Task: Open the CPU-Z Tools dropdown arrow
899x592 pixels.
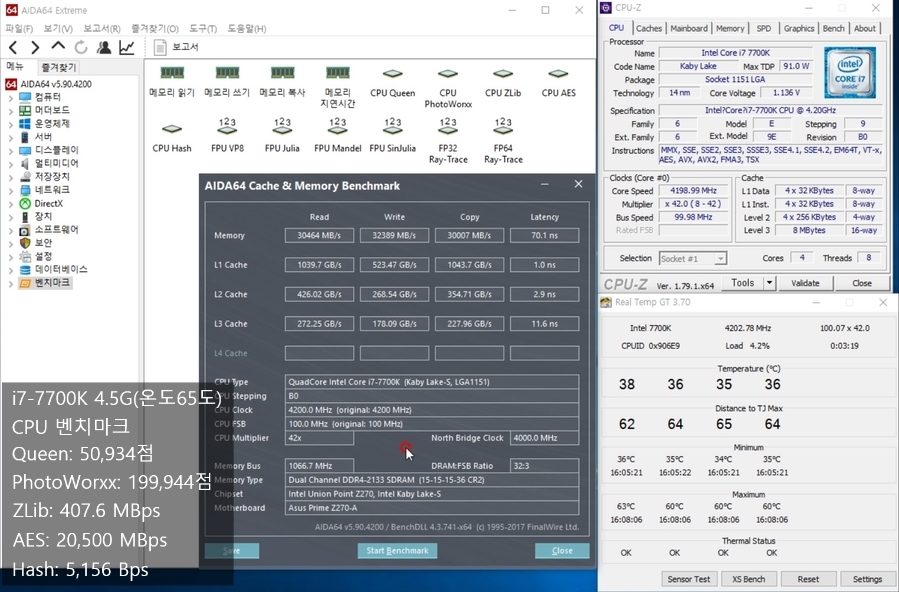Action: point(769,283)
